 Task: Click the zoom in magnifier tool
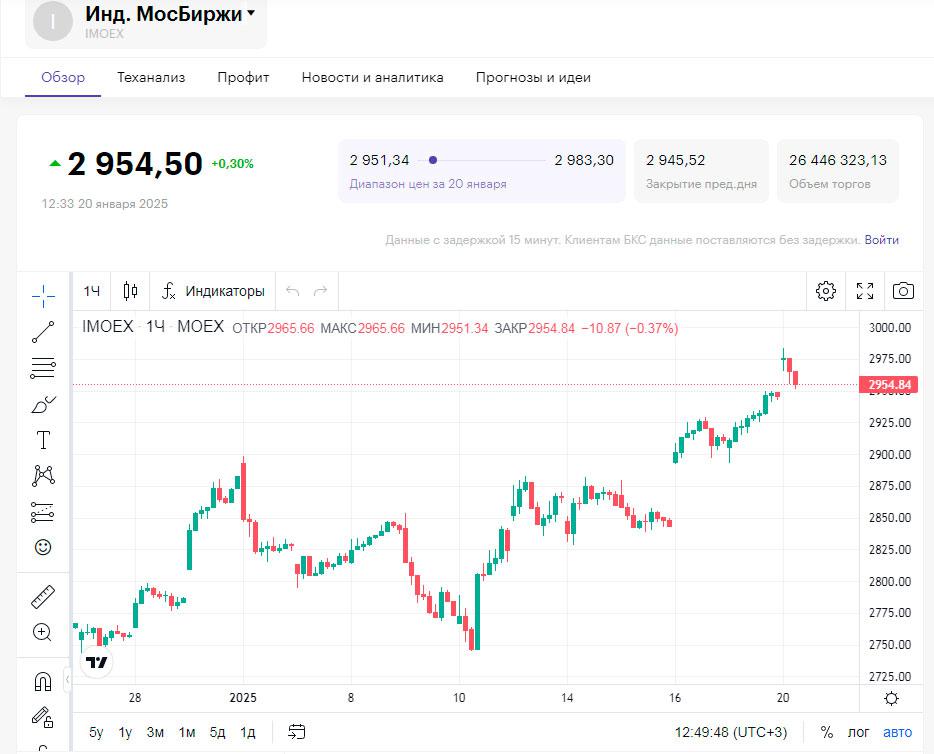coord(43,632)
